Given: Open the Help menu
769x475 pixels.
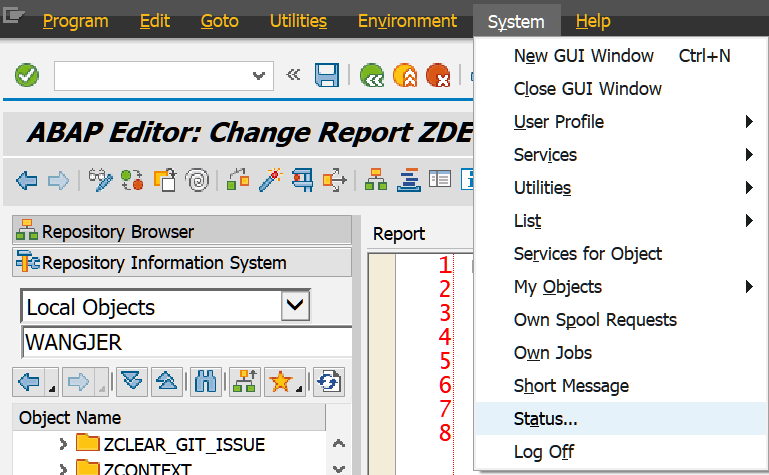Looking at the screenshot, I should 593,21.
